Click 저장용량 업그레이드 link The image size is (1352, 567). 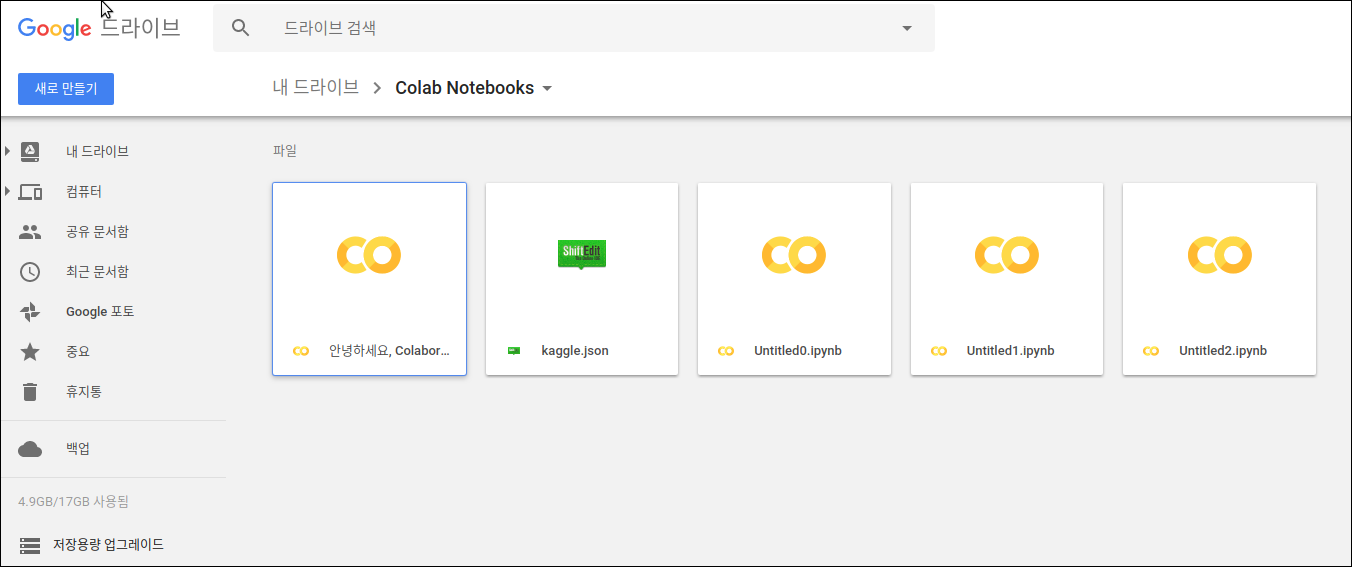coord(108,545)
